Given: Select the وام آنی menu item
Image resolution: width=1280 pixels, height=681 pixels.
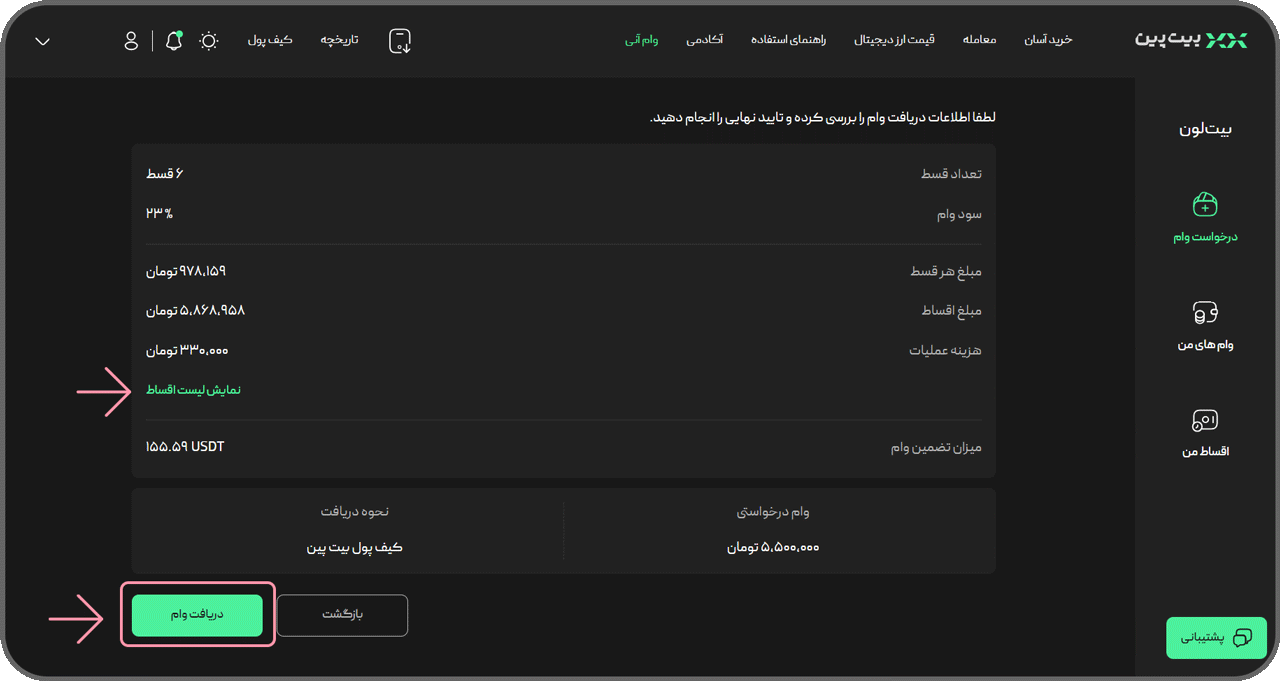Looking at the screenshot, I should [641, 40].
